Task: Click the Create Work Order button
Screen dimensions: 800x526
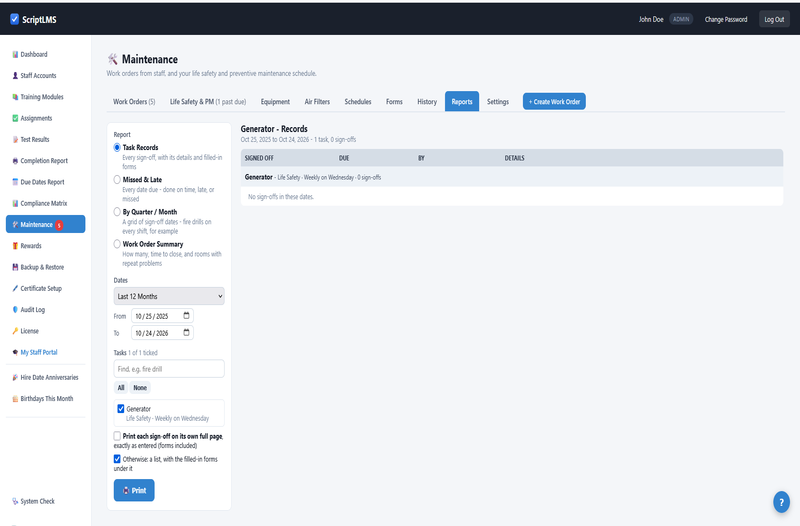Action: point(554,102)
